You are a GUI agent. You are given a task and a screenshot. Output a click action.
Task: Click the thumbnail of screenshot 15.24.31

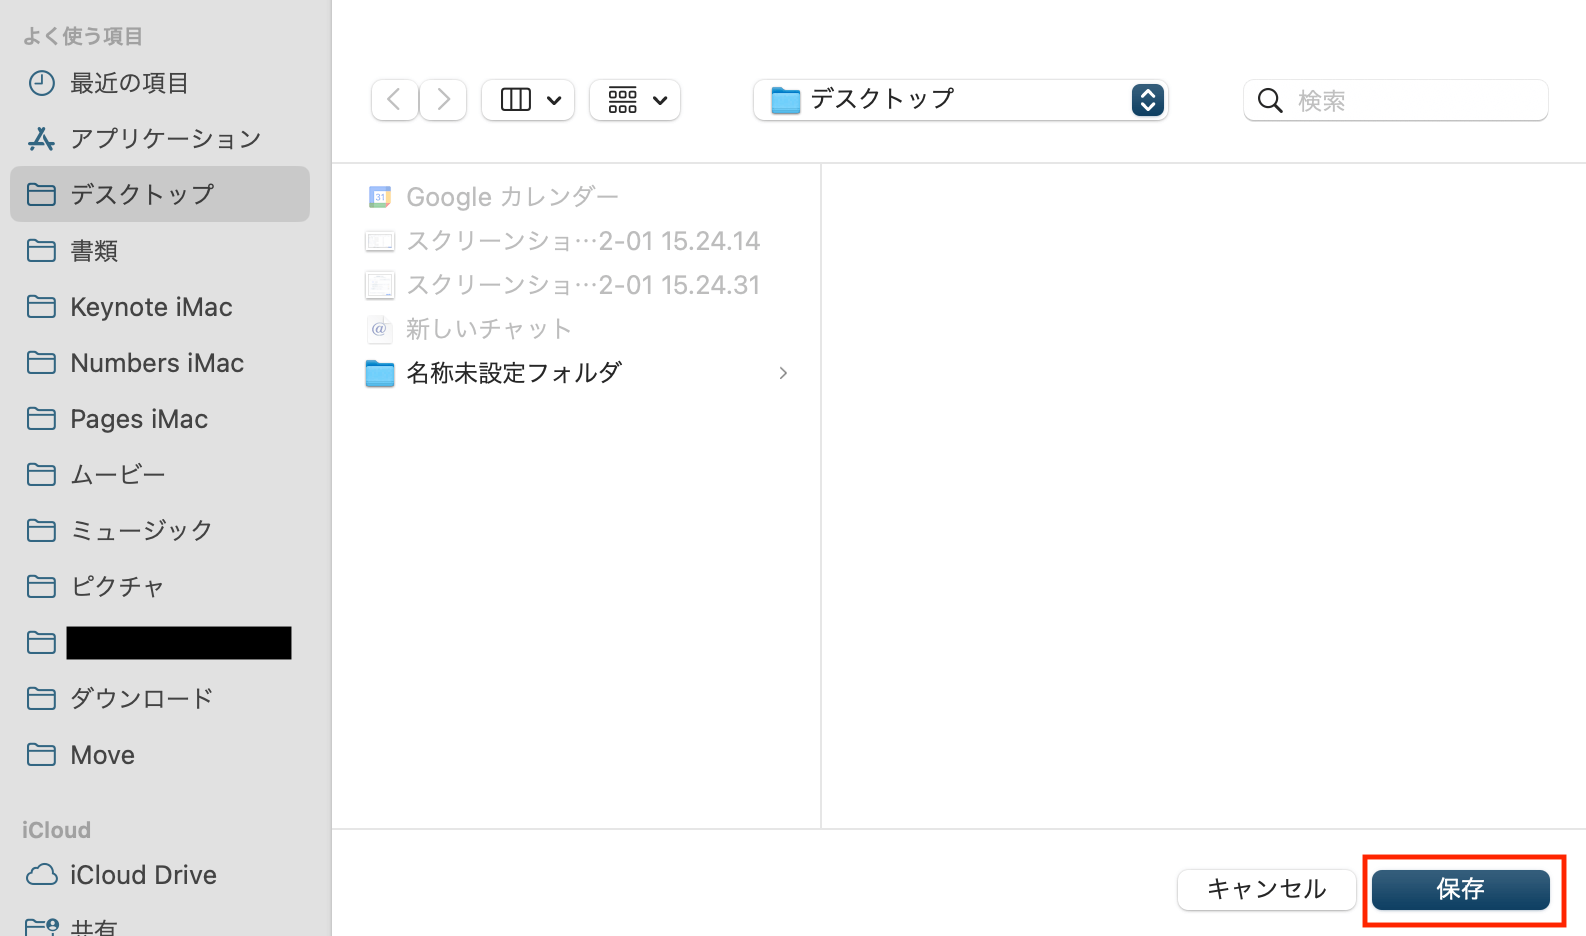(x=380, y=285)
